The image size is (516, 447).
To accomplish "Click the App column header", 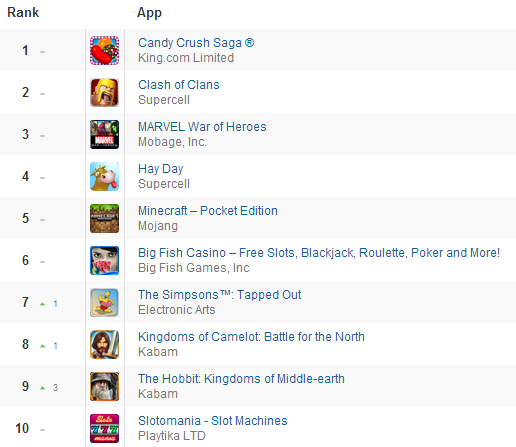I will (149, 13).
